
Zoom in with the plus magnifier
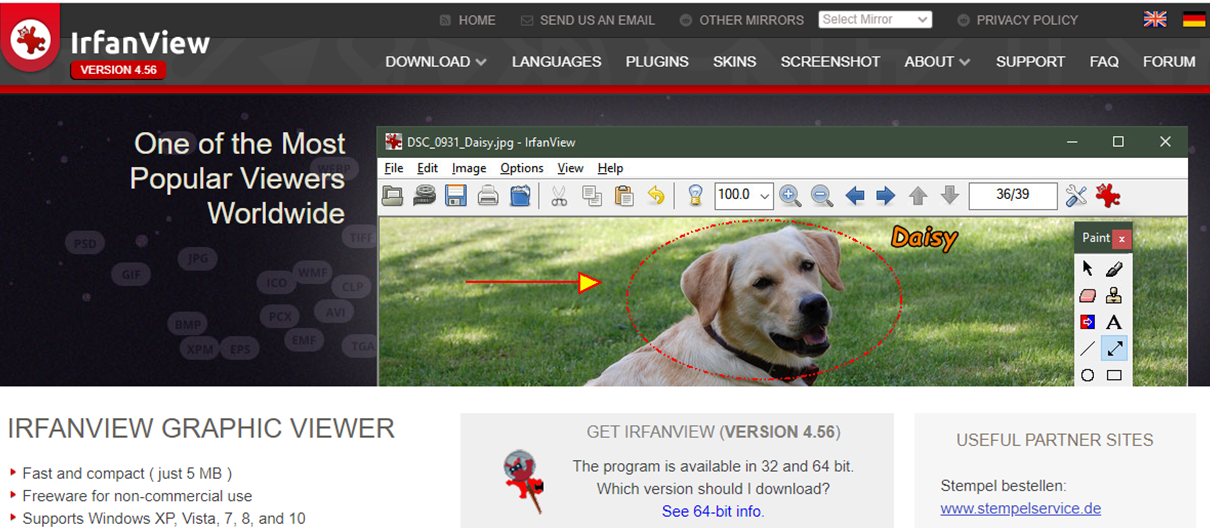[790, 196]
